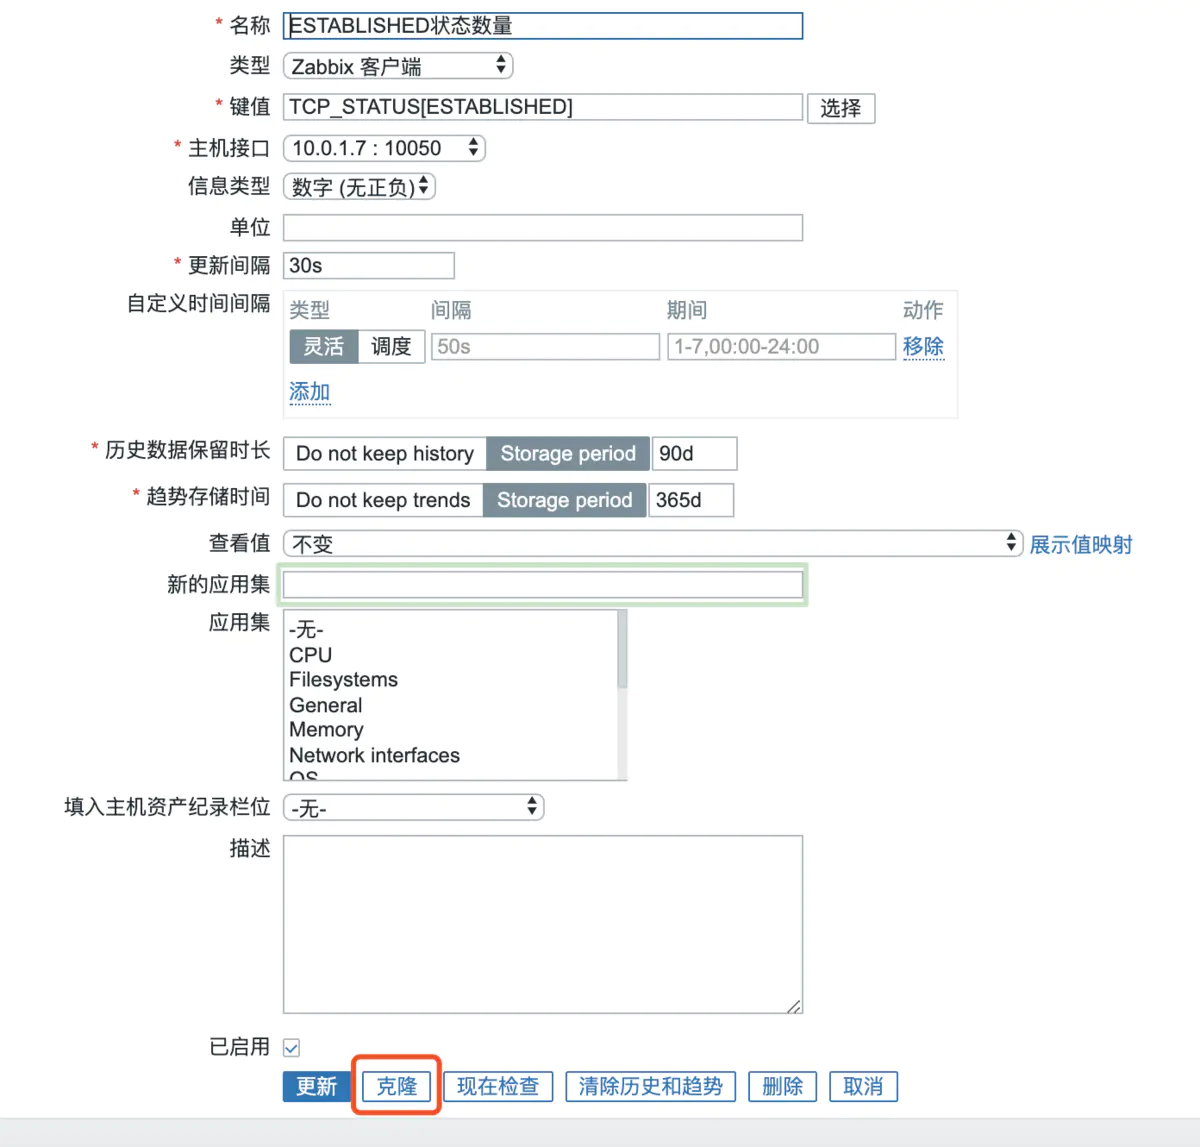Click the 添加 link to add interval
This screenshot has width=1200, height=1147.
click(x=309, y=391)
